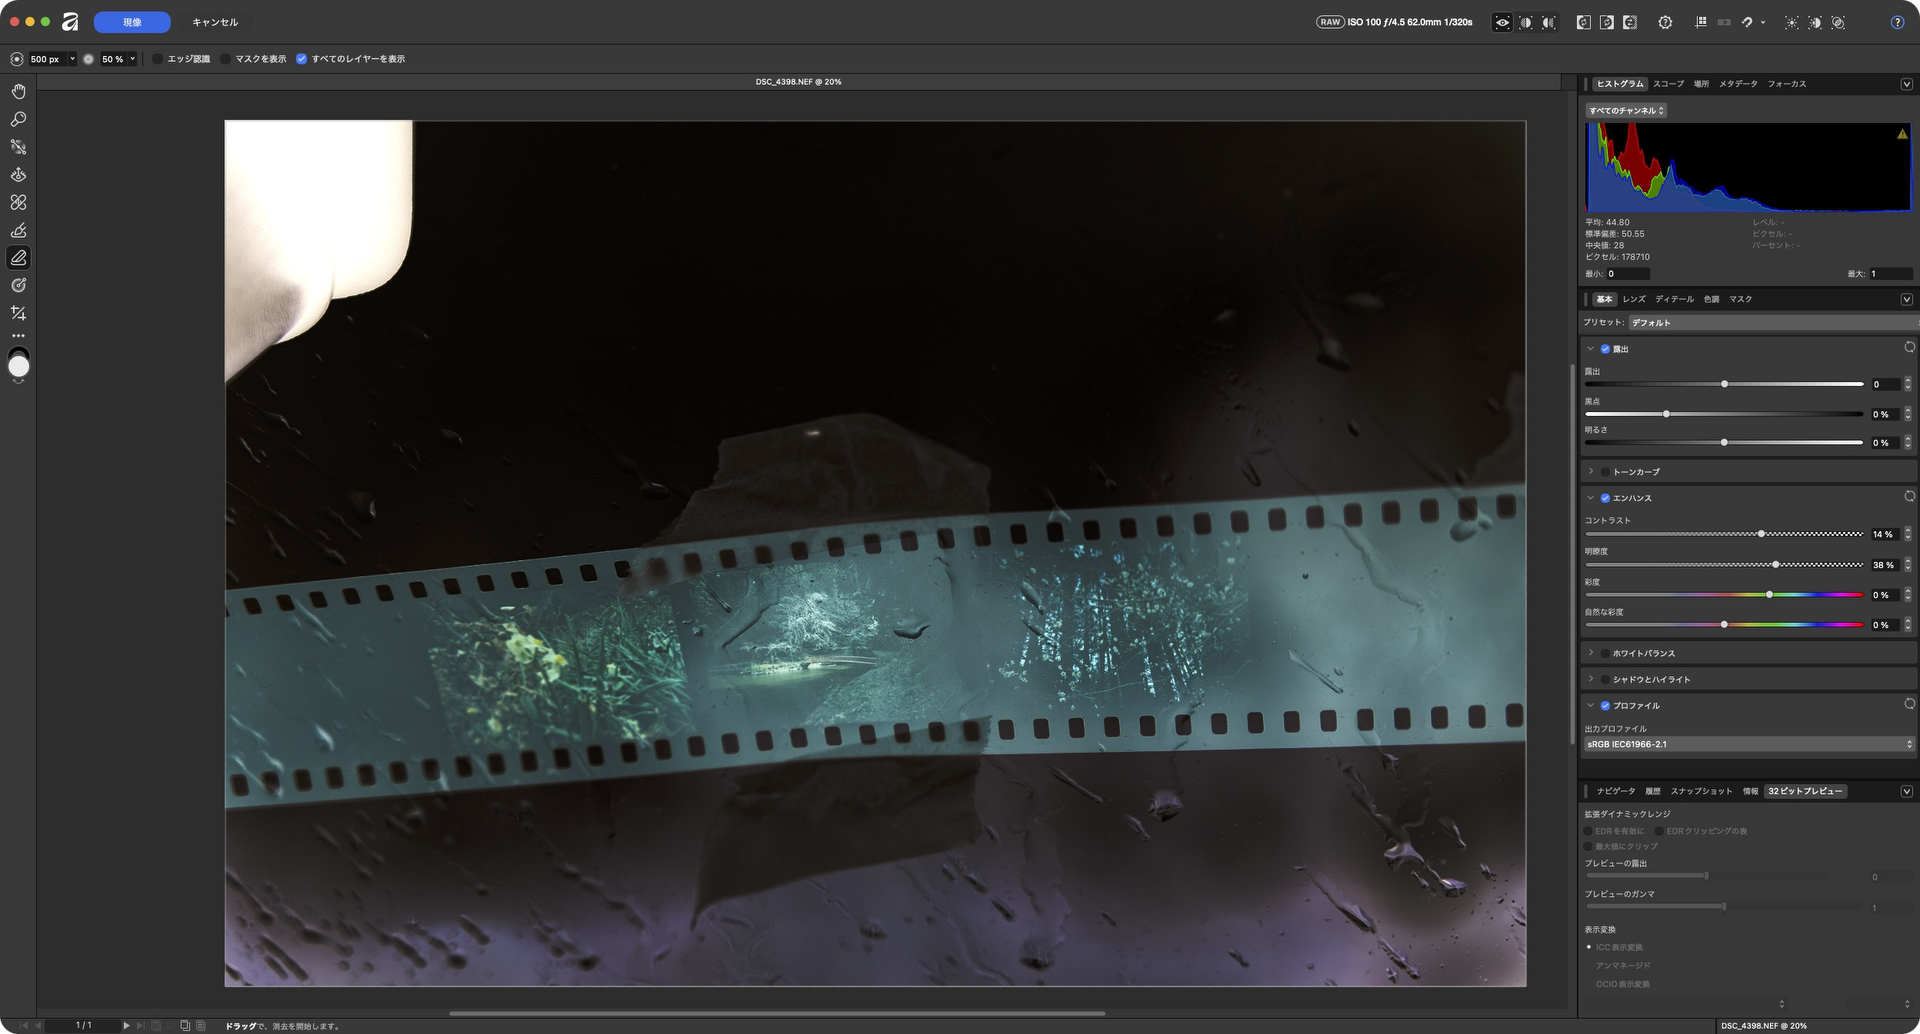Switch to the 色調 tab
The image size is (1920, 1034).
click(x=1712, y=299)
